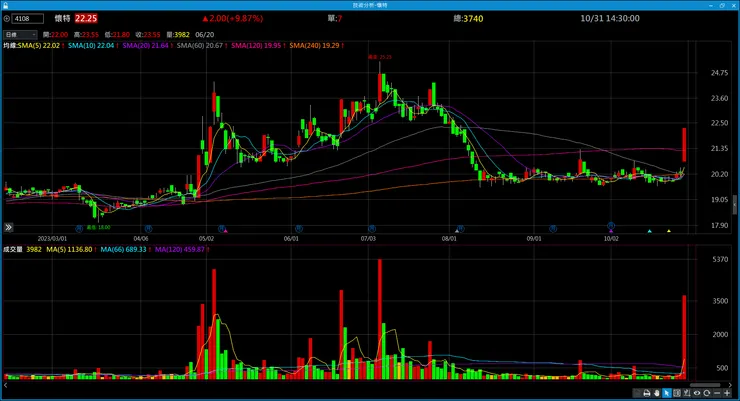The image size is (740, 401).
Task: Click the month marker near 07/03
Action: (372, 229)
